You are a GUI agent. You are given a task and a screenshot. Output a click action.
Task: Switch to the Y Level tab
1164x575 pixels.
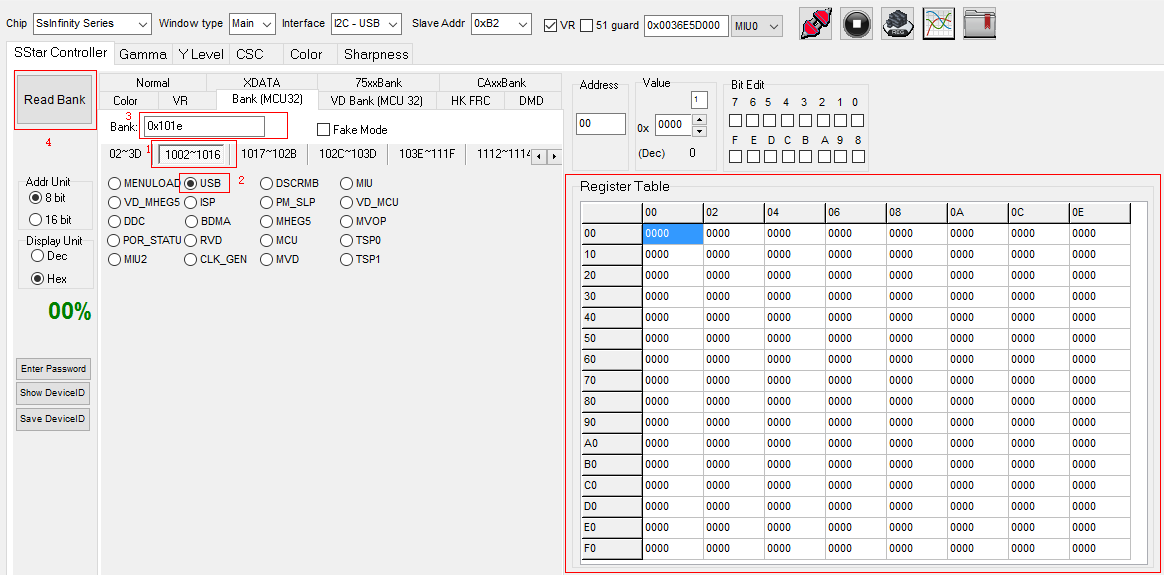(x=201, y=54)
